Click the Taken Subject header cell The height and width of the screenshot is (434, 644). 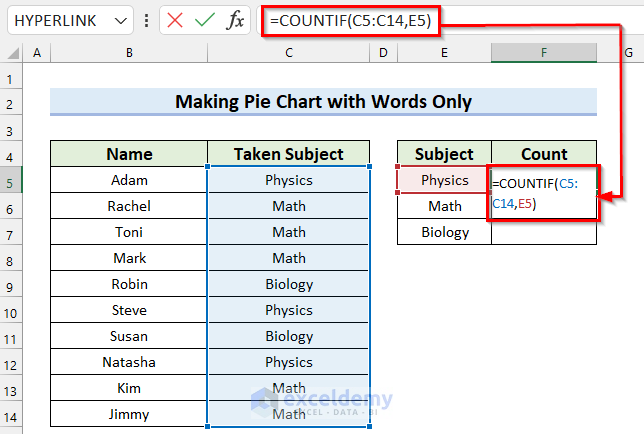[x=288, y=154]
